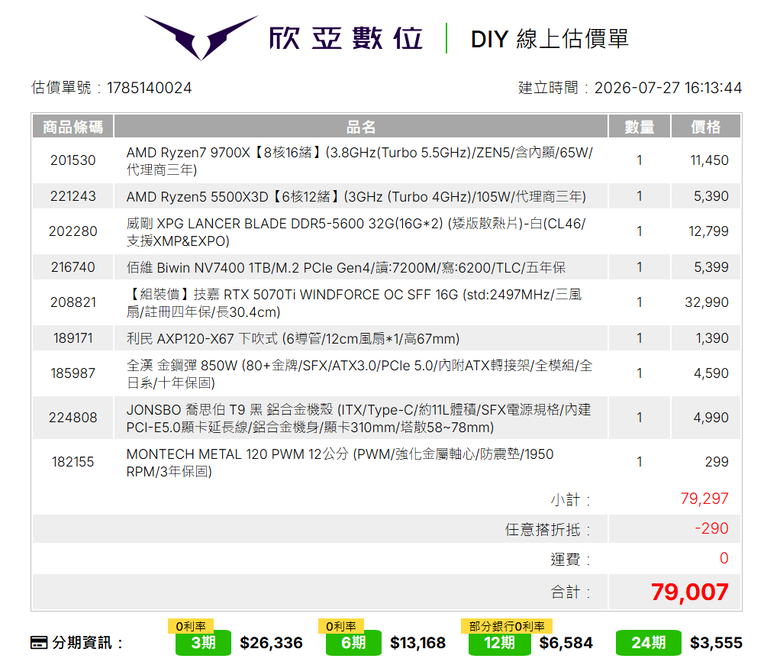Click the credit card icon beside 分期資訊
The image size is (780, 665).
coord(39,643)
